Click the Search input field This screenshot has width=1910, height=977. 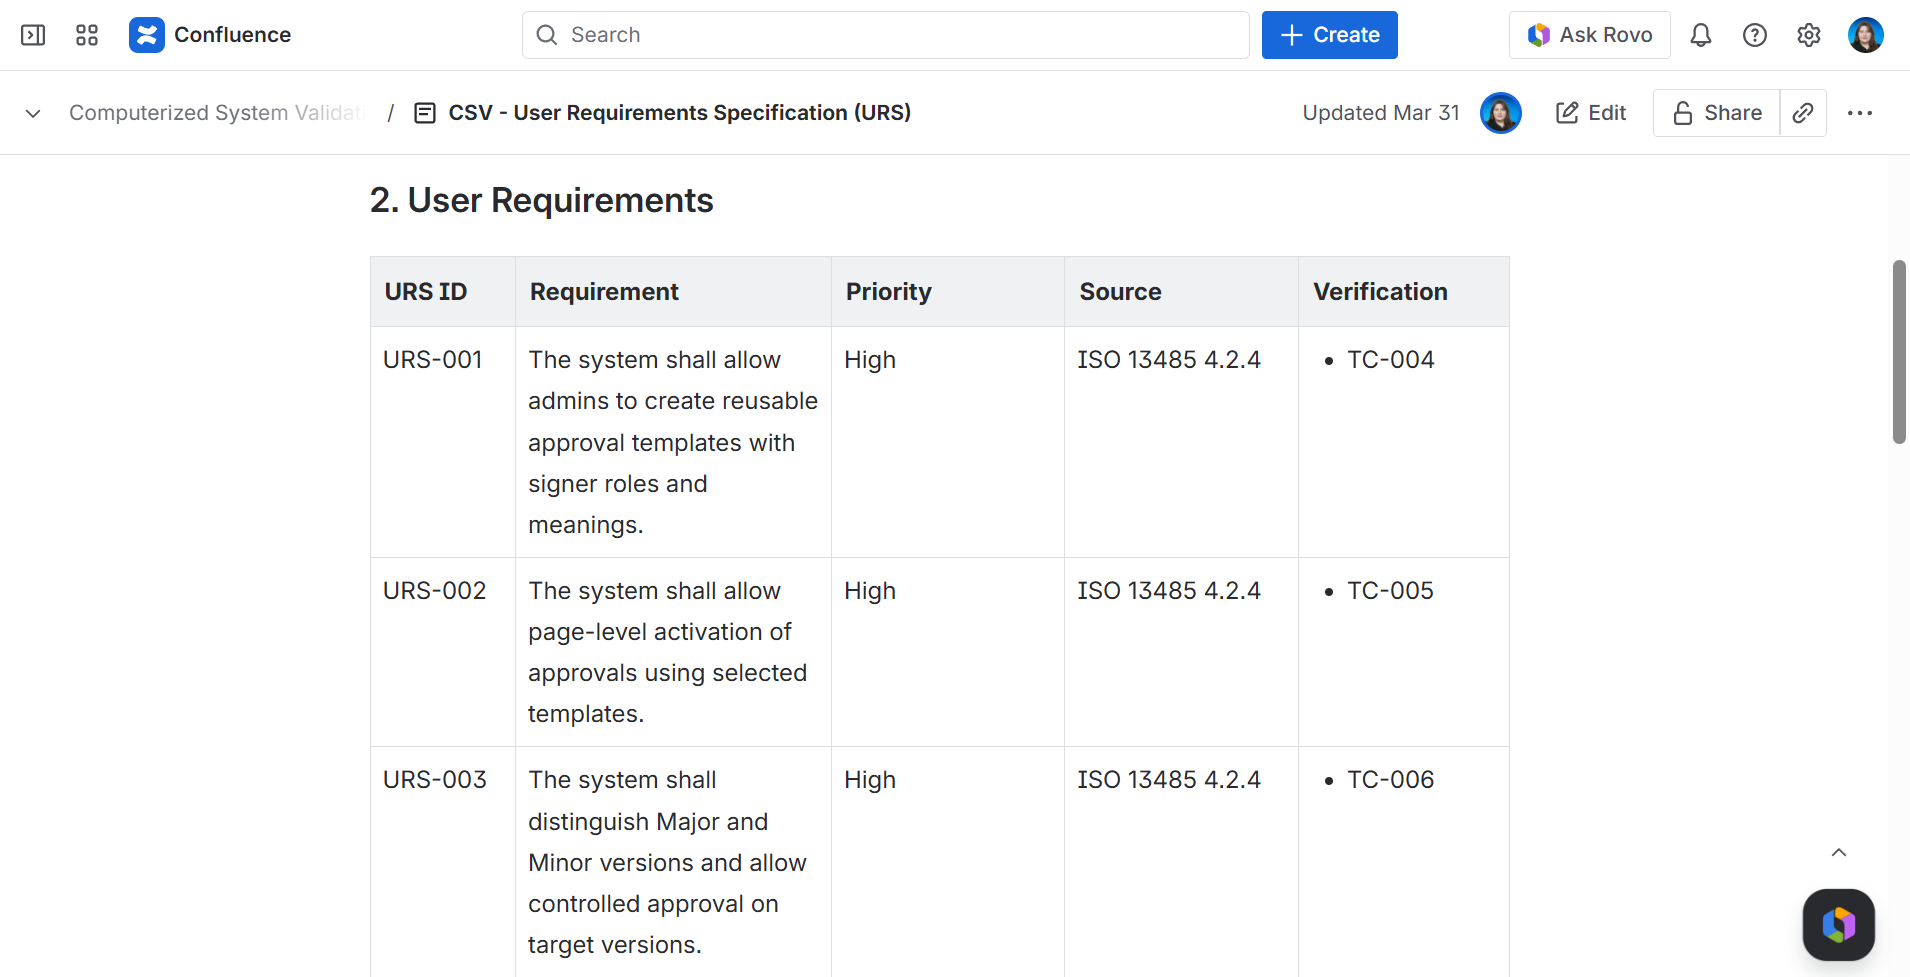click(x=886, y=35)
